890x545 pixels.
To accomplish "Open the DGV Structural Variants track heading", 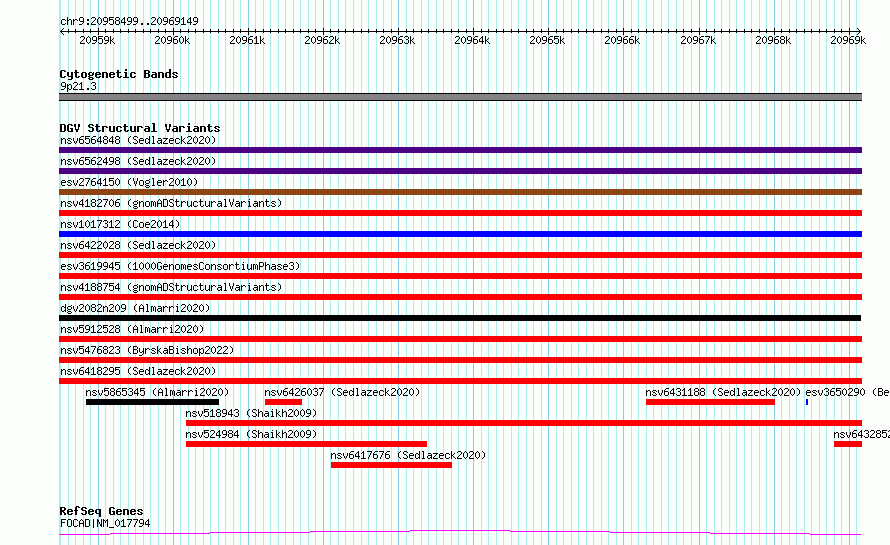I will click(140, 128).
